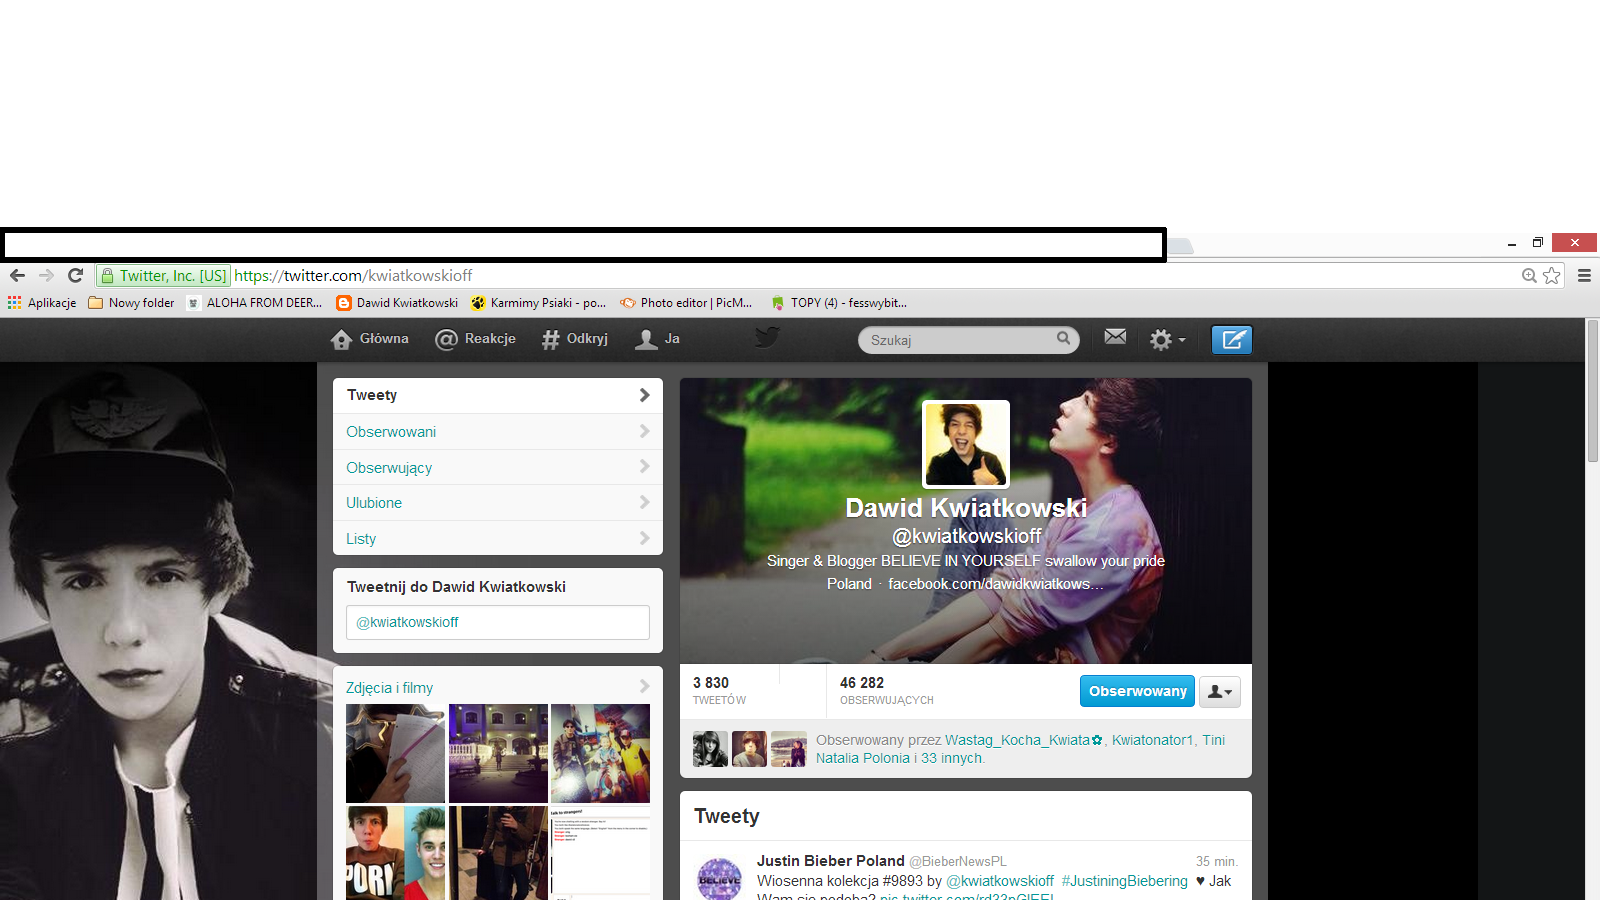Click the first follower avatar thumbnail

710,749
